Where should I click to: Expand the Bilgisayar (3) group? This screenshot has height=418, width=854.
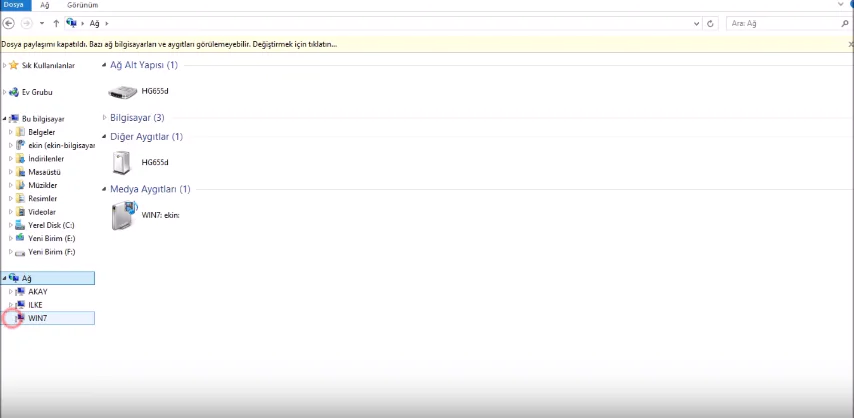point(105,118)
